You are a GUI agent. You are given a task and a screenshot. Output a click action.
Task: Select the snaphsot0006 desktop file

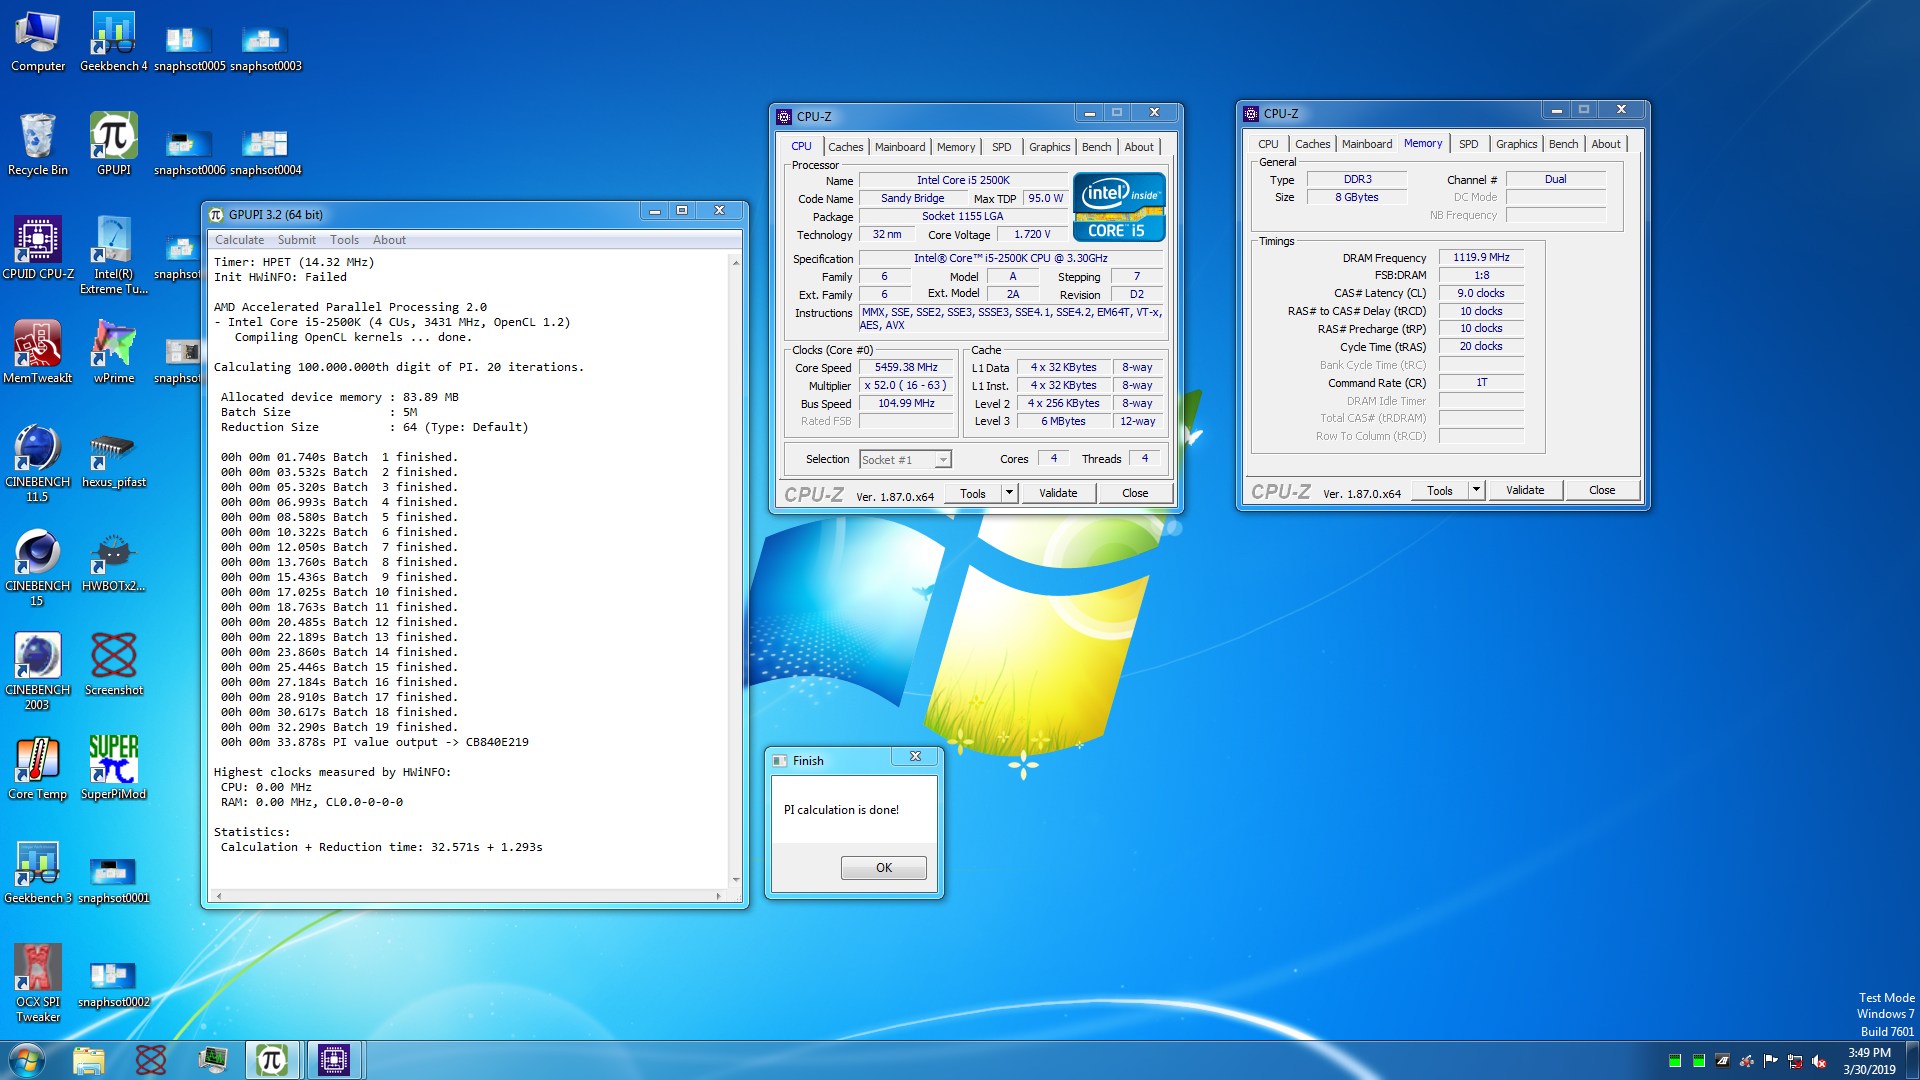(x=189, y=152)
